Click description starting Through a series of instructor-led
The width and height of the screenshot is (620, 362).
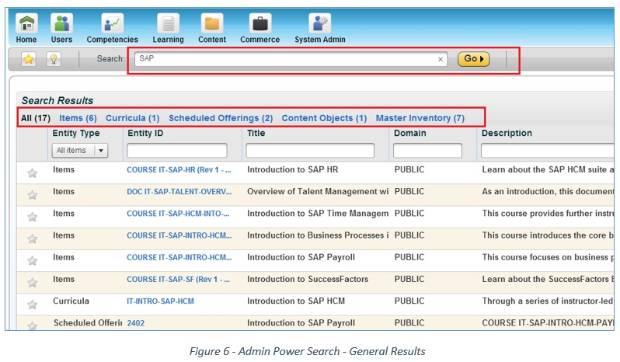tap(548, 301)
